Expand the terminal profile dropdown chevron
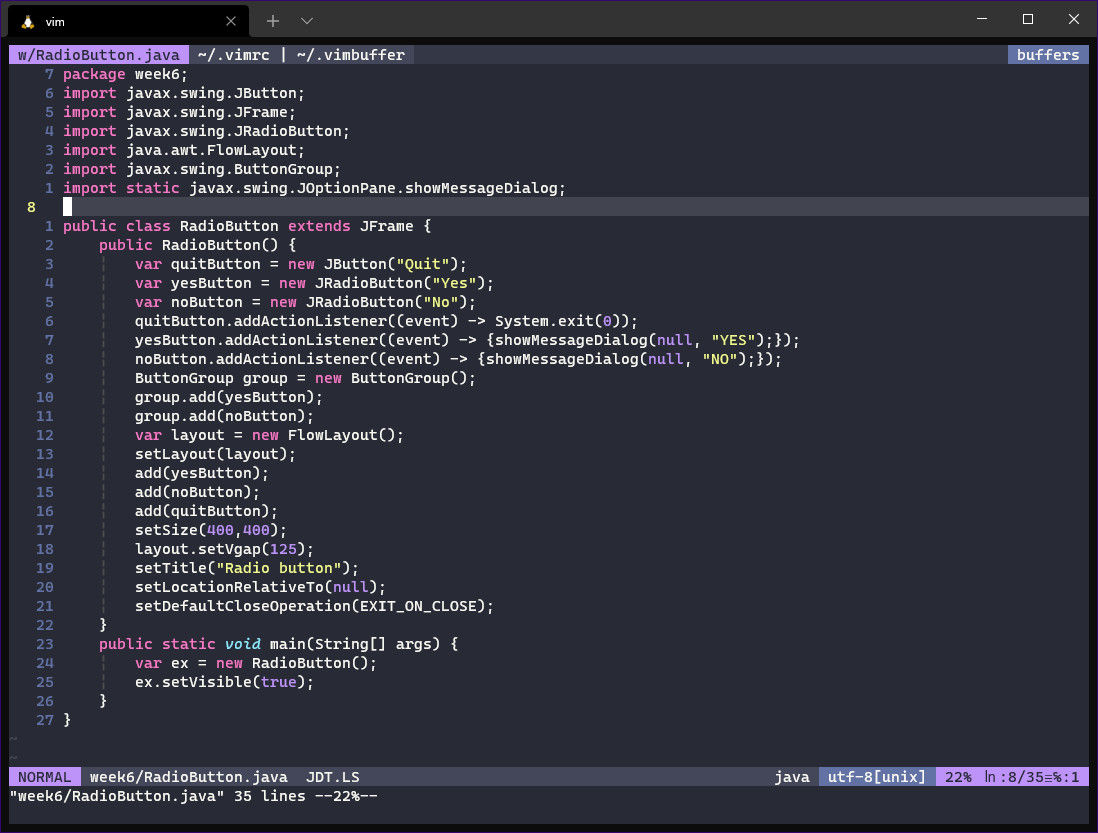Viewport: 1098px width, 833px height. [x=307, y=20]
